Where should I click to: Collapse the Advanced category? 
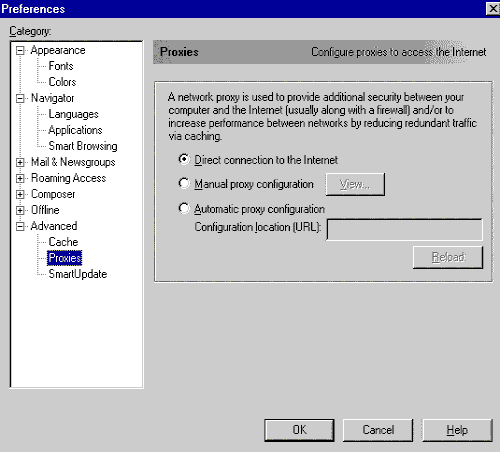pos(20,226)
